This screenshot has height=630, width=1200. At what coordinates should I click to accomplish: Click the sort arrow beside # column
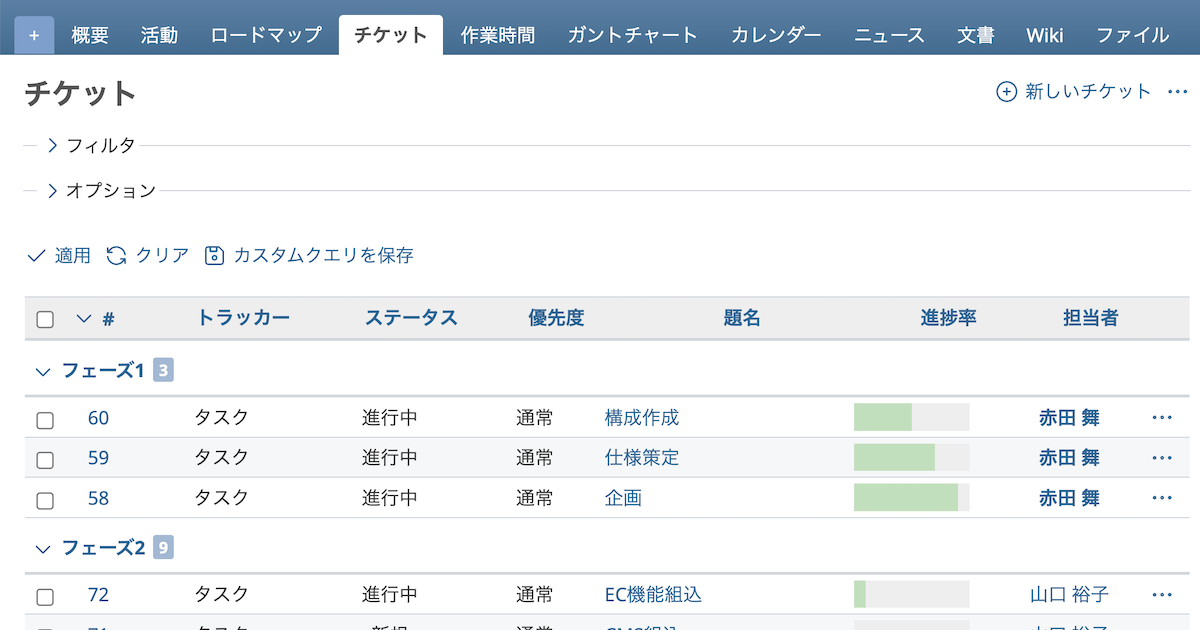point(84,320)
